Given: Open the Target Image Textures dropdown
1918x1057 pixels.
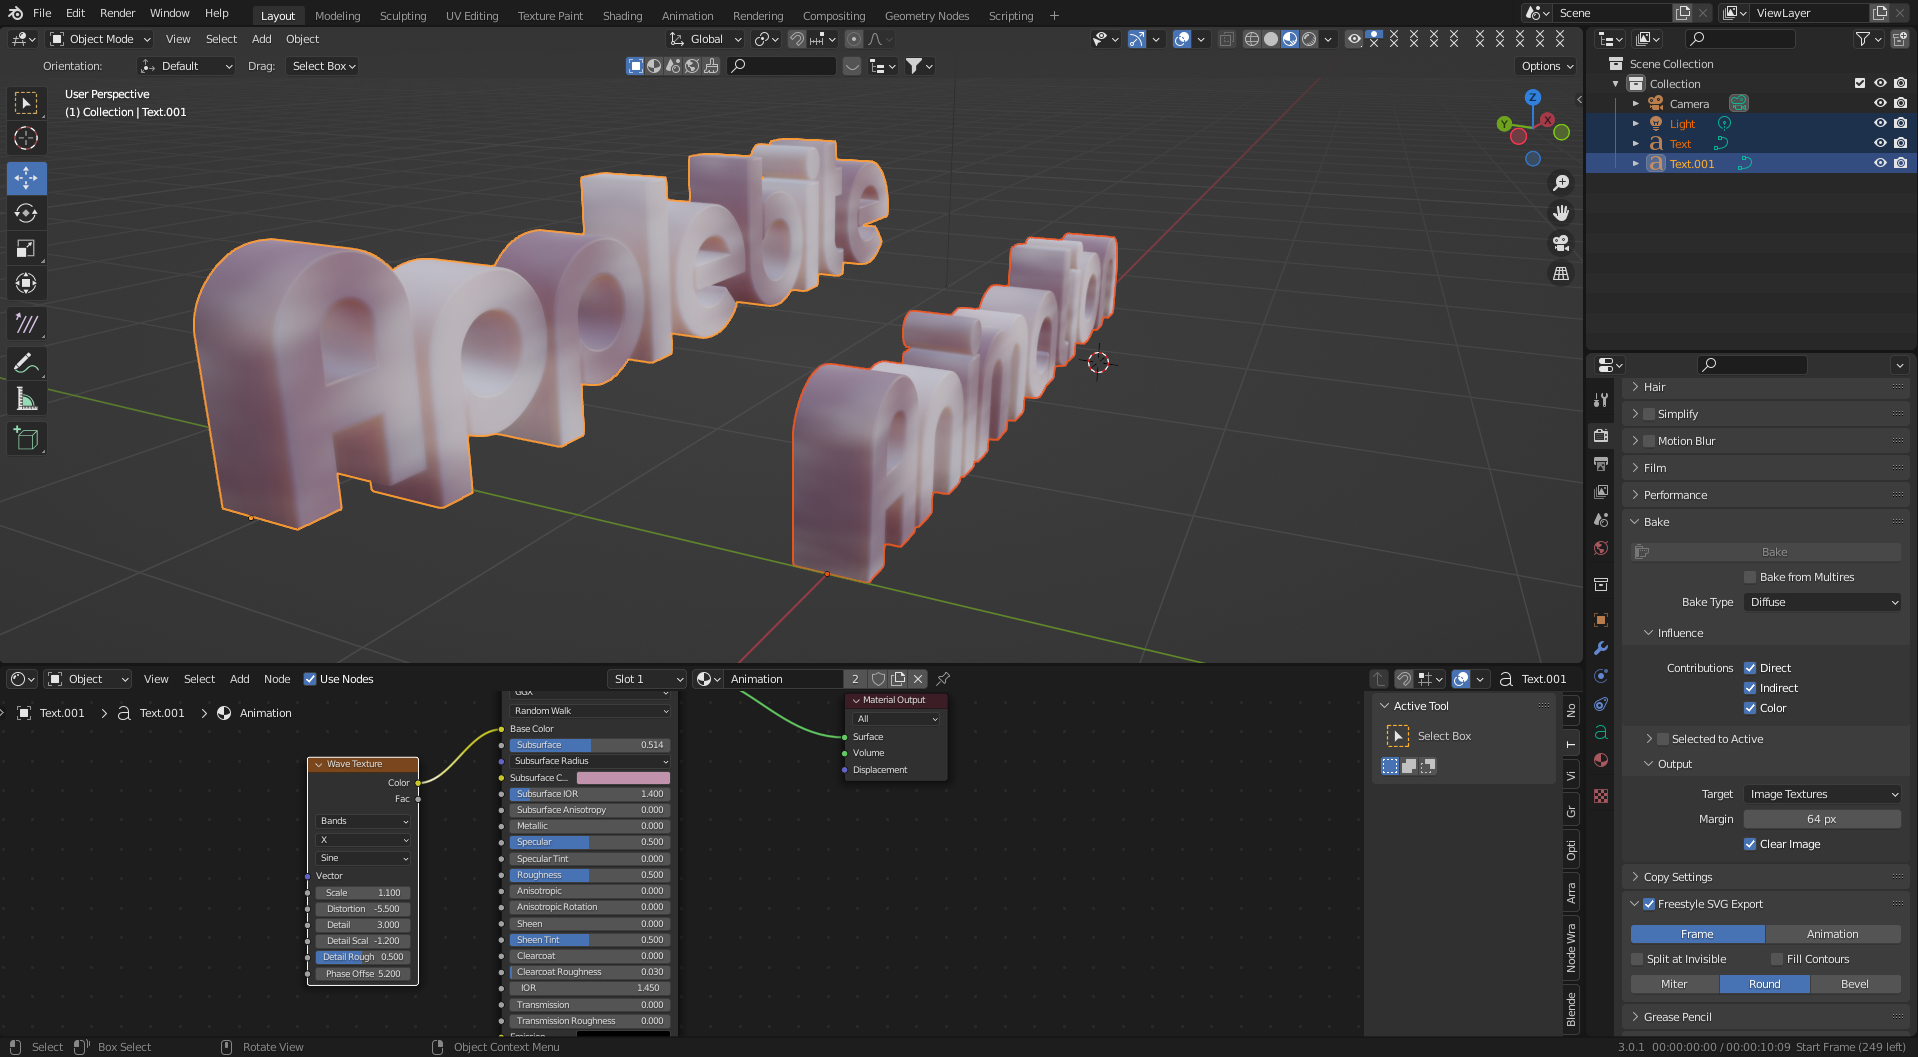Looking at the screenshot, I should click(1822, 794).
